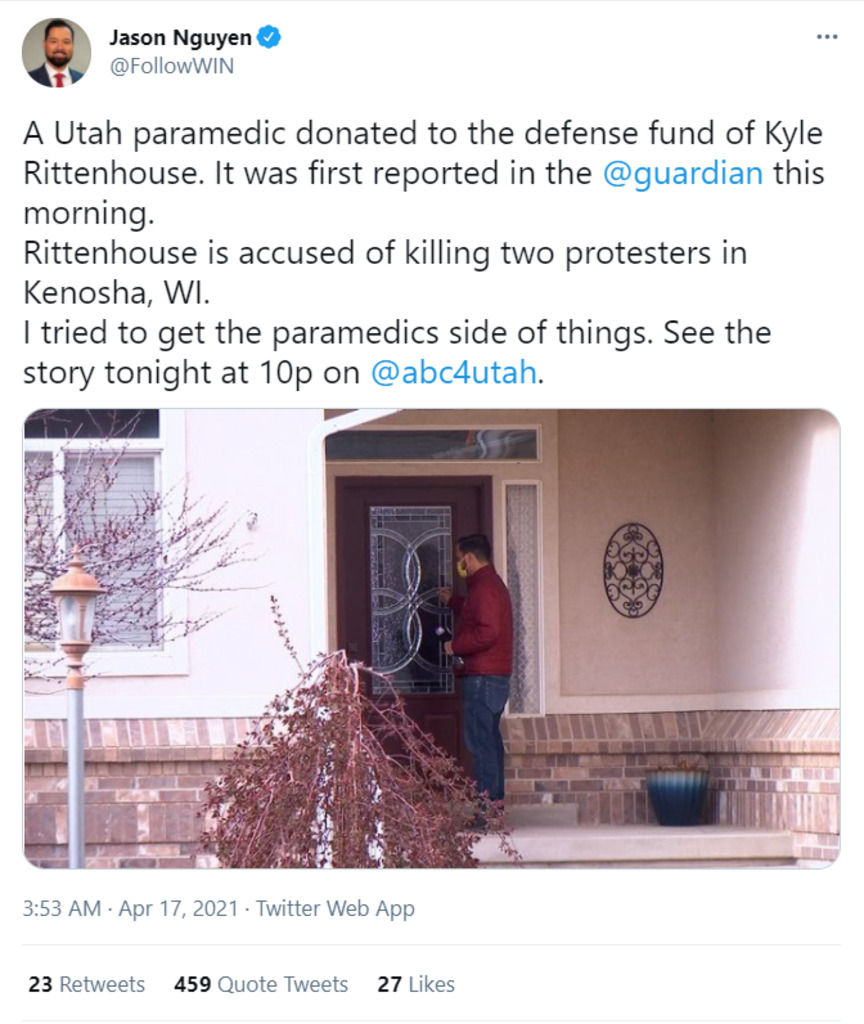Click the blue flower pot in photo

coord(677,795)
